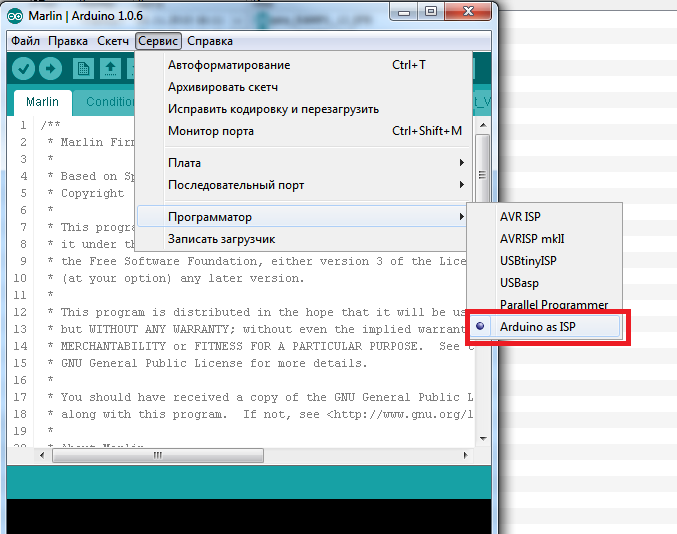Click code line 'GNU General Public License for more details.'

214,363
